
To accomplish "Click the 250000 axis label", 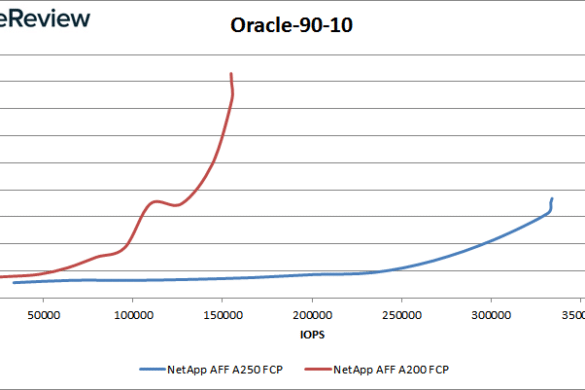I will pyautogui.click(x=402, y=315).
